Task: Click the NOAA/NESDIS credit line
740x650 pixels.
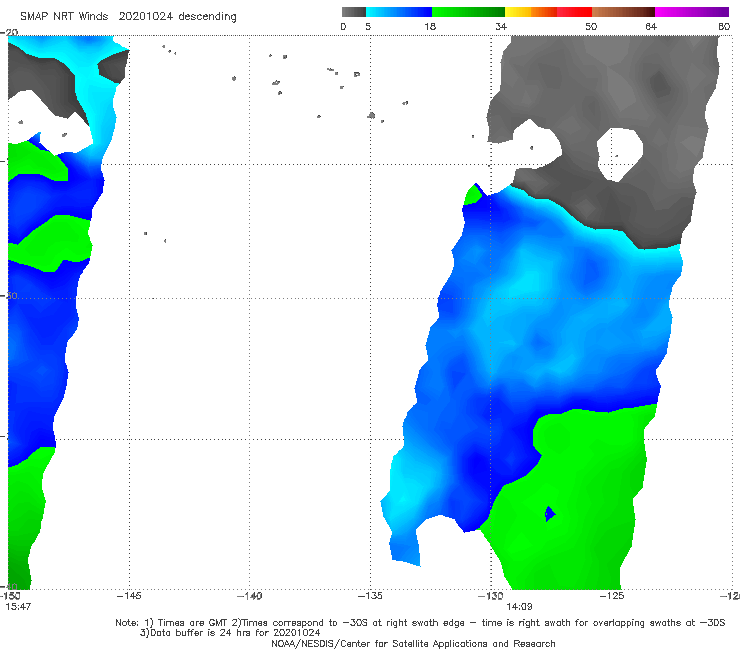Action: [x=413, y=643]
